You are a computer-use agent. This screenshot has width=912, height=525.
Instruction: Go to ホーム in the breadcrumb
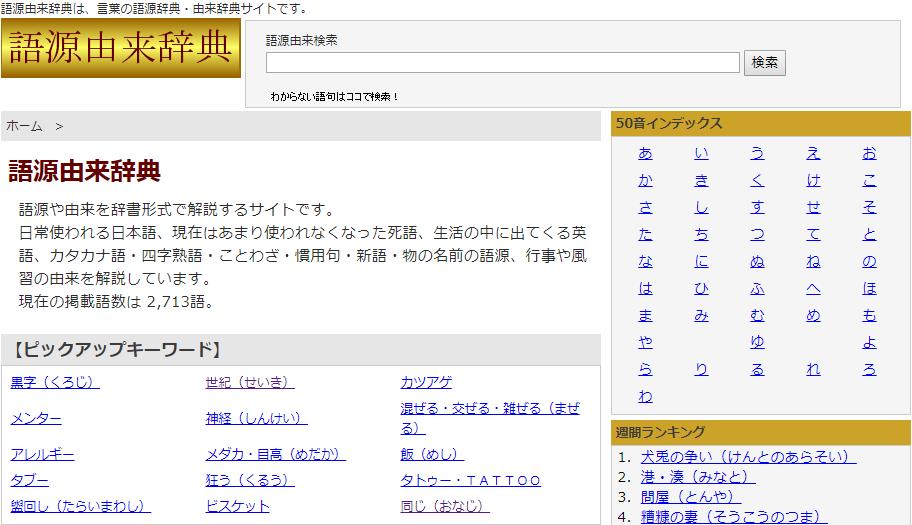click(x=25, y=126)
